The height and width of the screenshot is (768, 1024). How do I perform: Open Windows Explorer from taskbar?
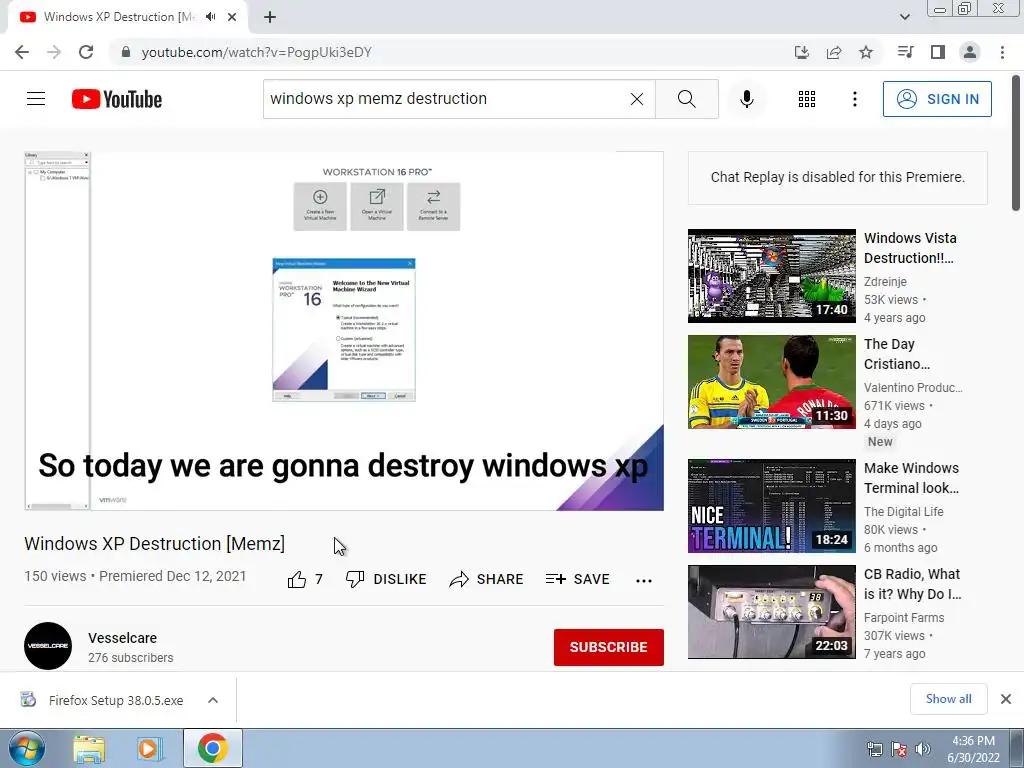(x=89, y=749)
